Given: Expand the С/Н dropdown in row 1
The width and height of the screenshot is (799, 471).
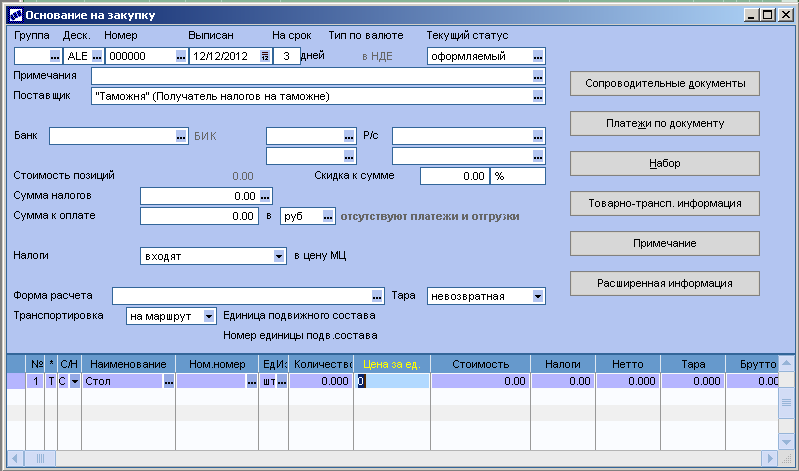Looking at the screenshot, I should click(74, 381).
